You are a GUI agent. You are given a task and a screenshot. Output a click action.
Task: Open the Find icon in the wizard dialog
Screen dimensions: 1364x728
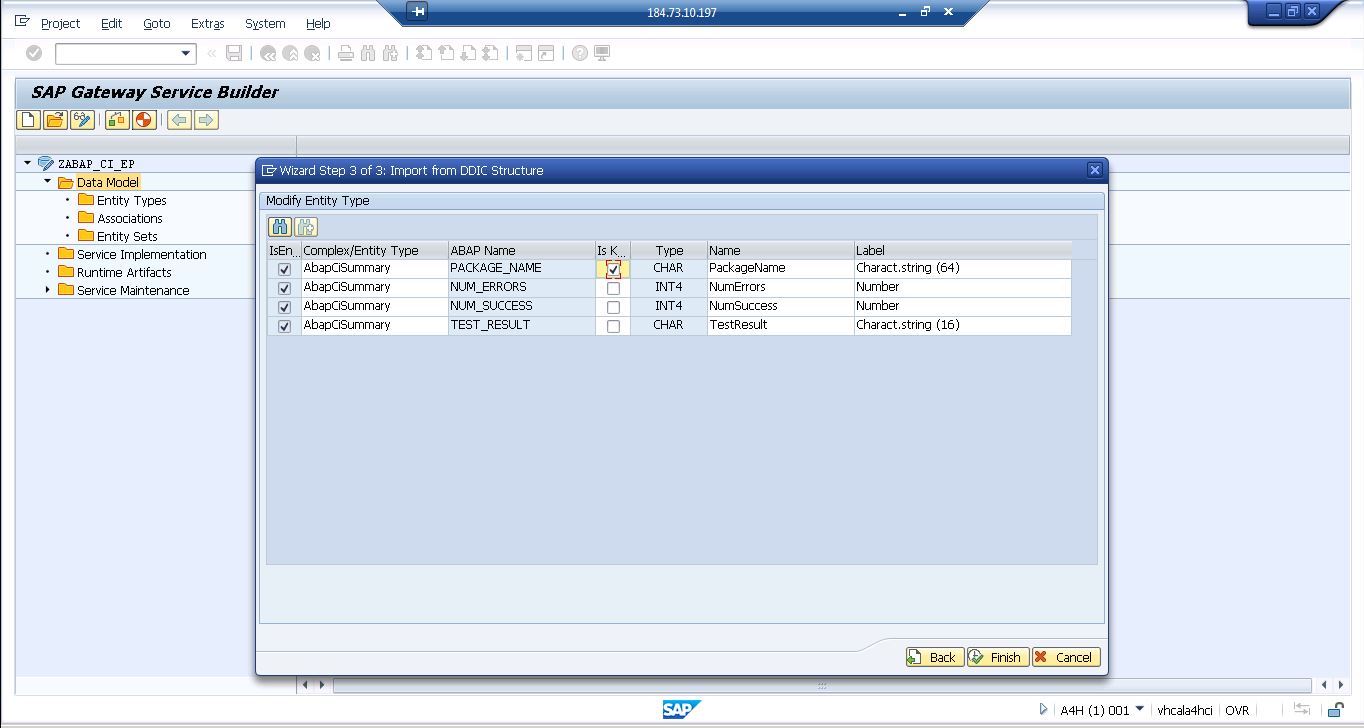pyautogui.click(x=279, y=226)
